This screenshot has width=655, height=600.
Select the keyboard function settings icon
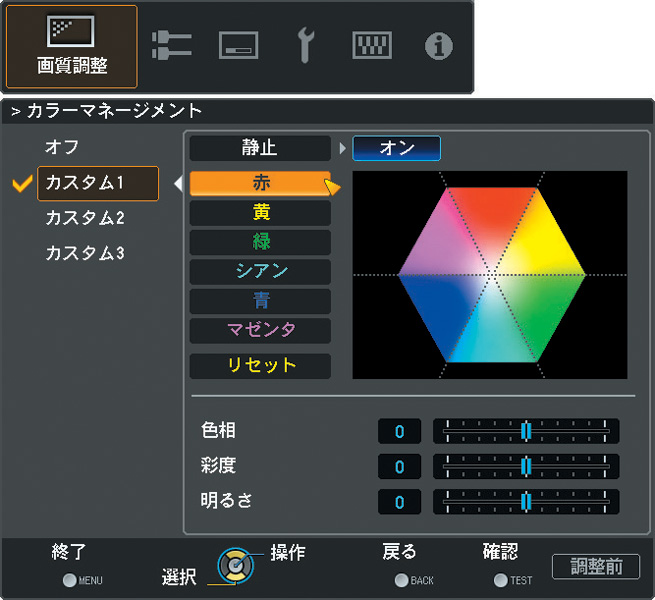(x=371, y=46)
